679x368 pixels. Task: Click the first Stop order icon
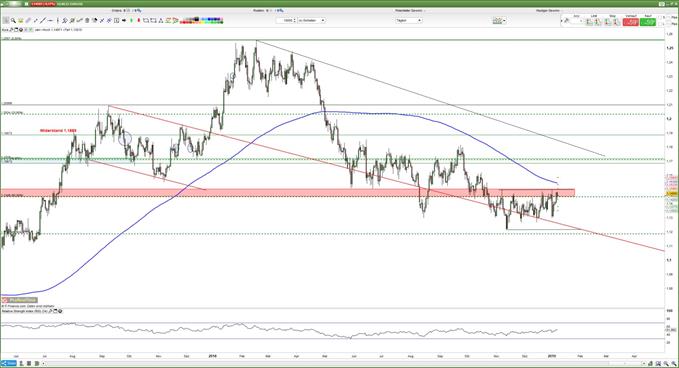[x=606, y=21]
